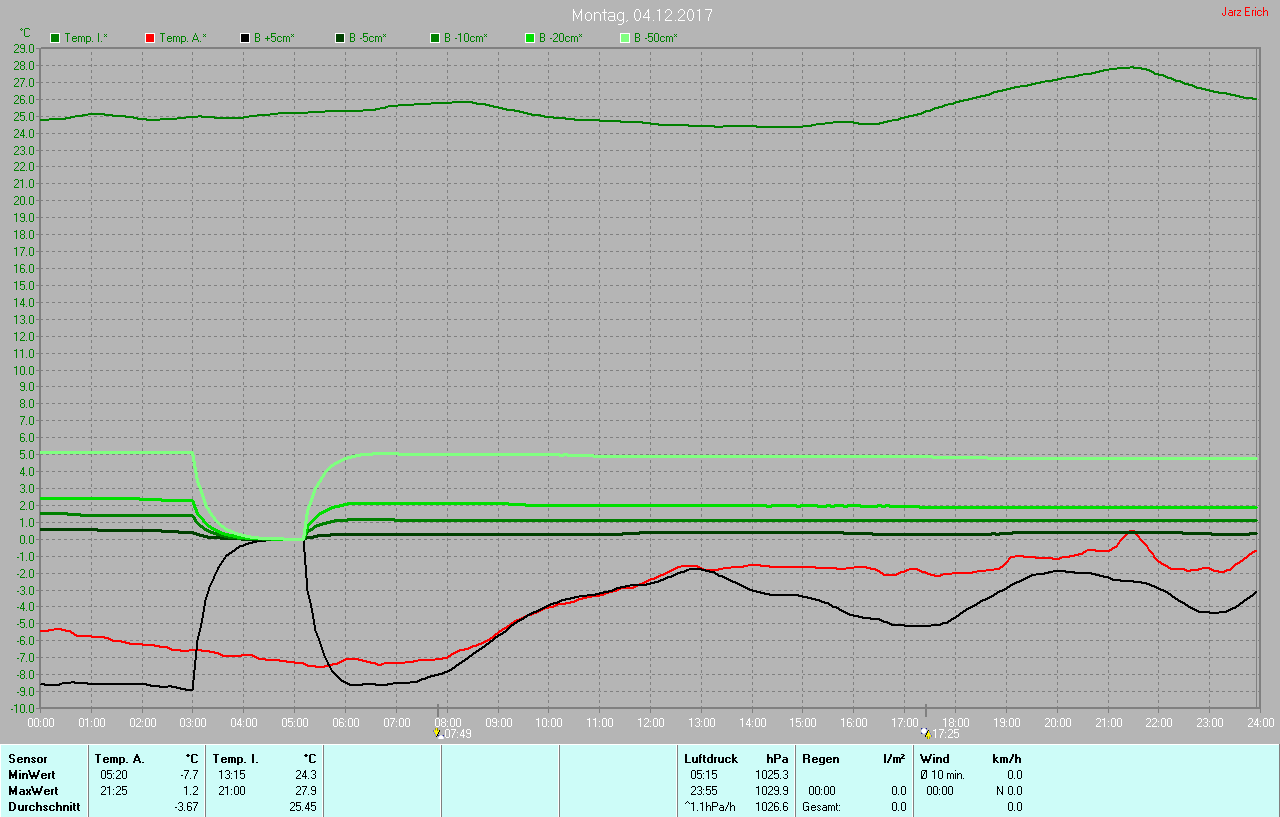1280x817 pixels.
Task: Click the Wind header in stats panel
Action: [934, 759]
